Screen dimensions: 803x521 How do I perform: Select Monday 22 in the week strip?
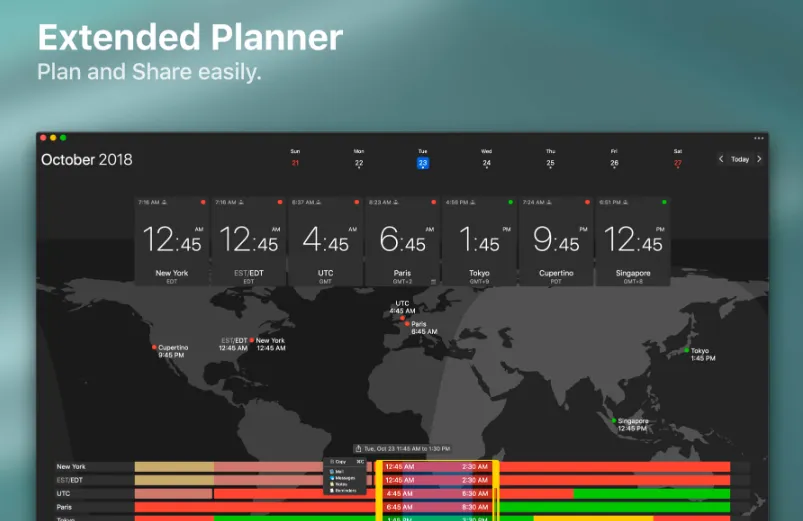tap(359, 163)
